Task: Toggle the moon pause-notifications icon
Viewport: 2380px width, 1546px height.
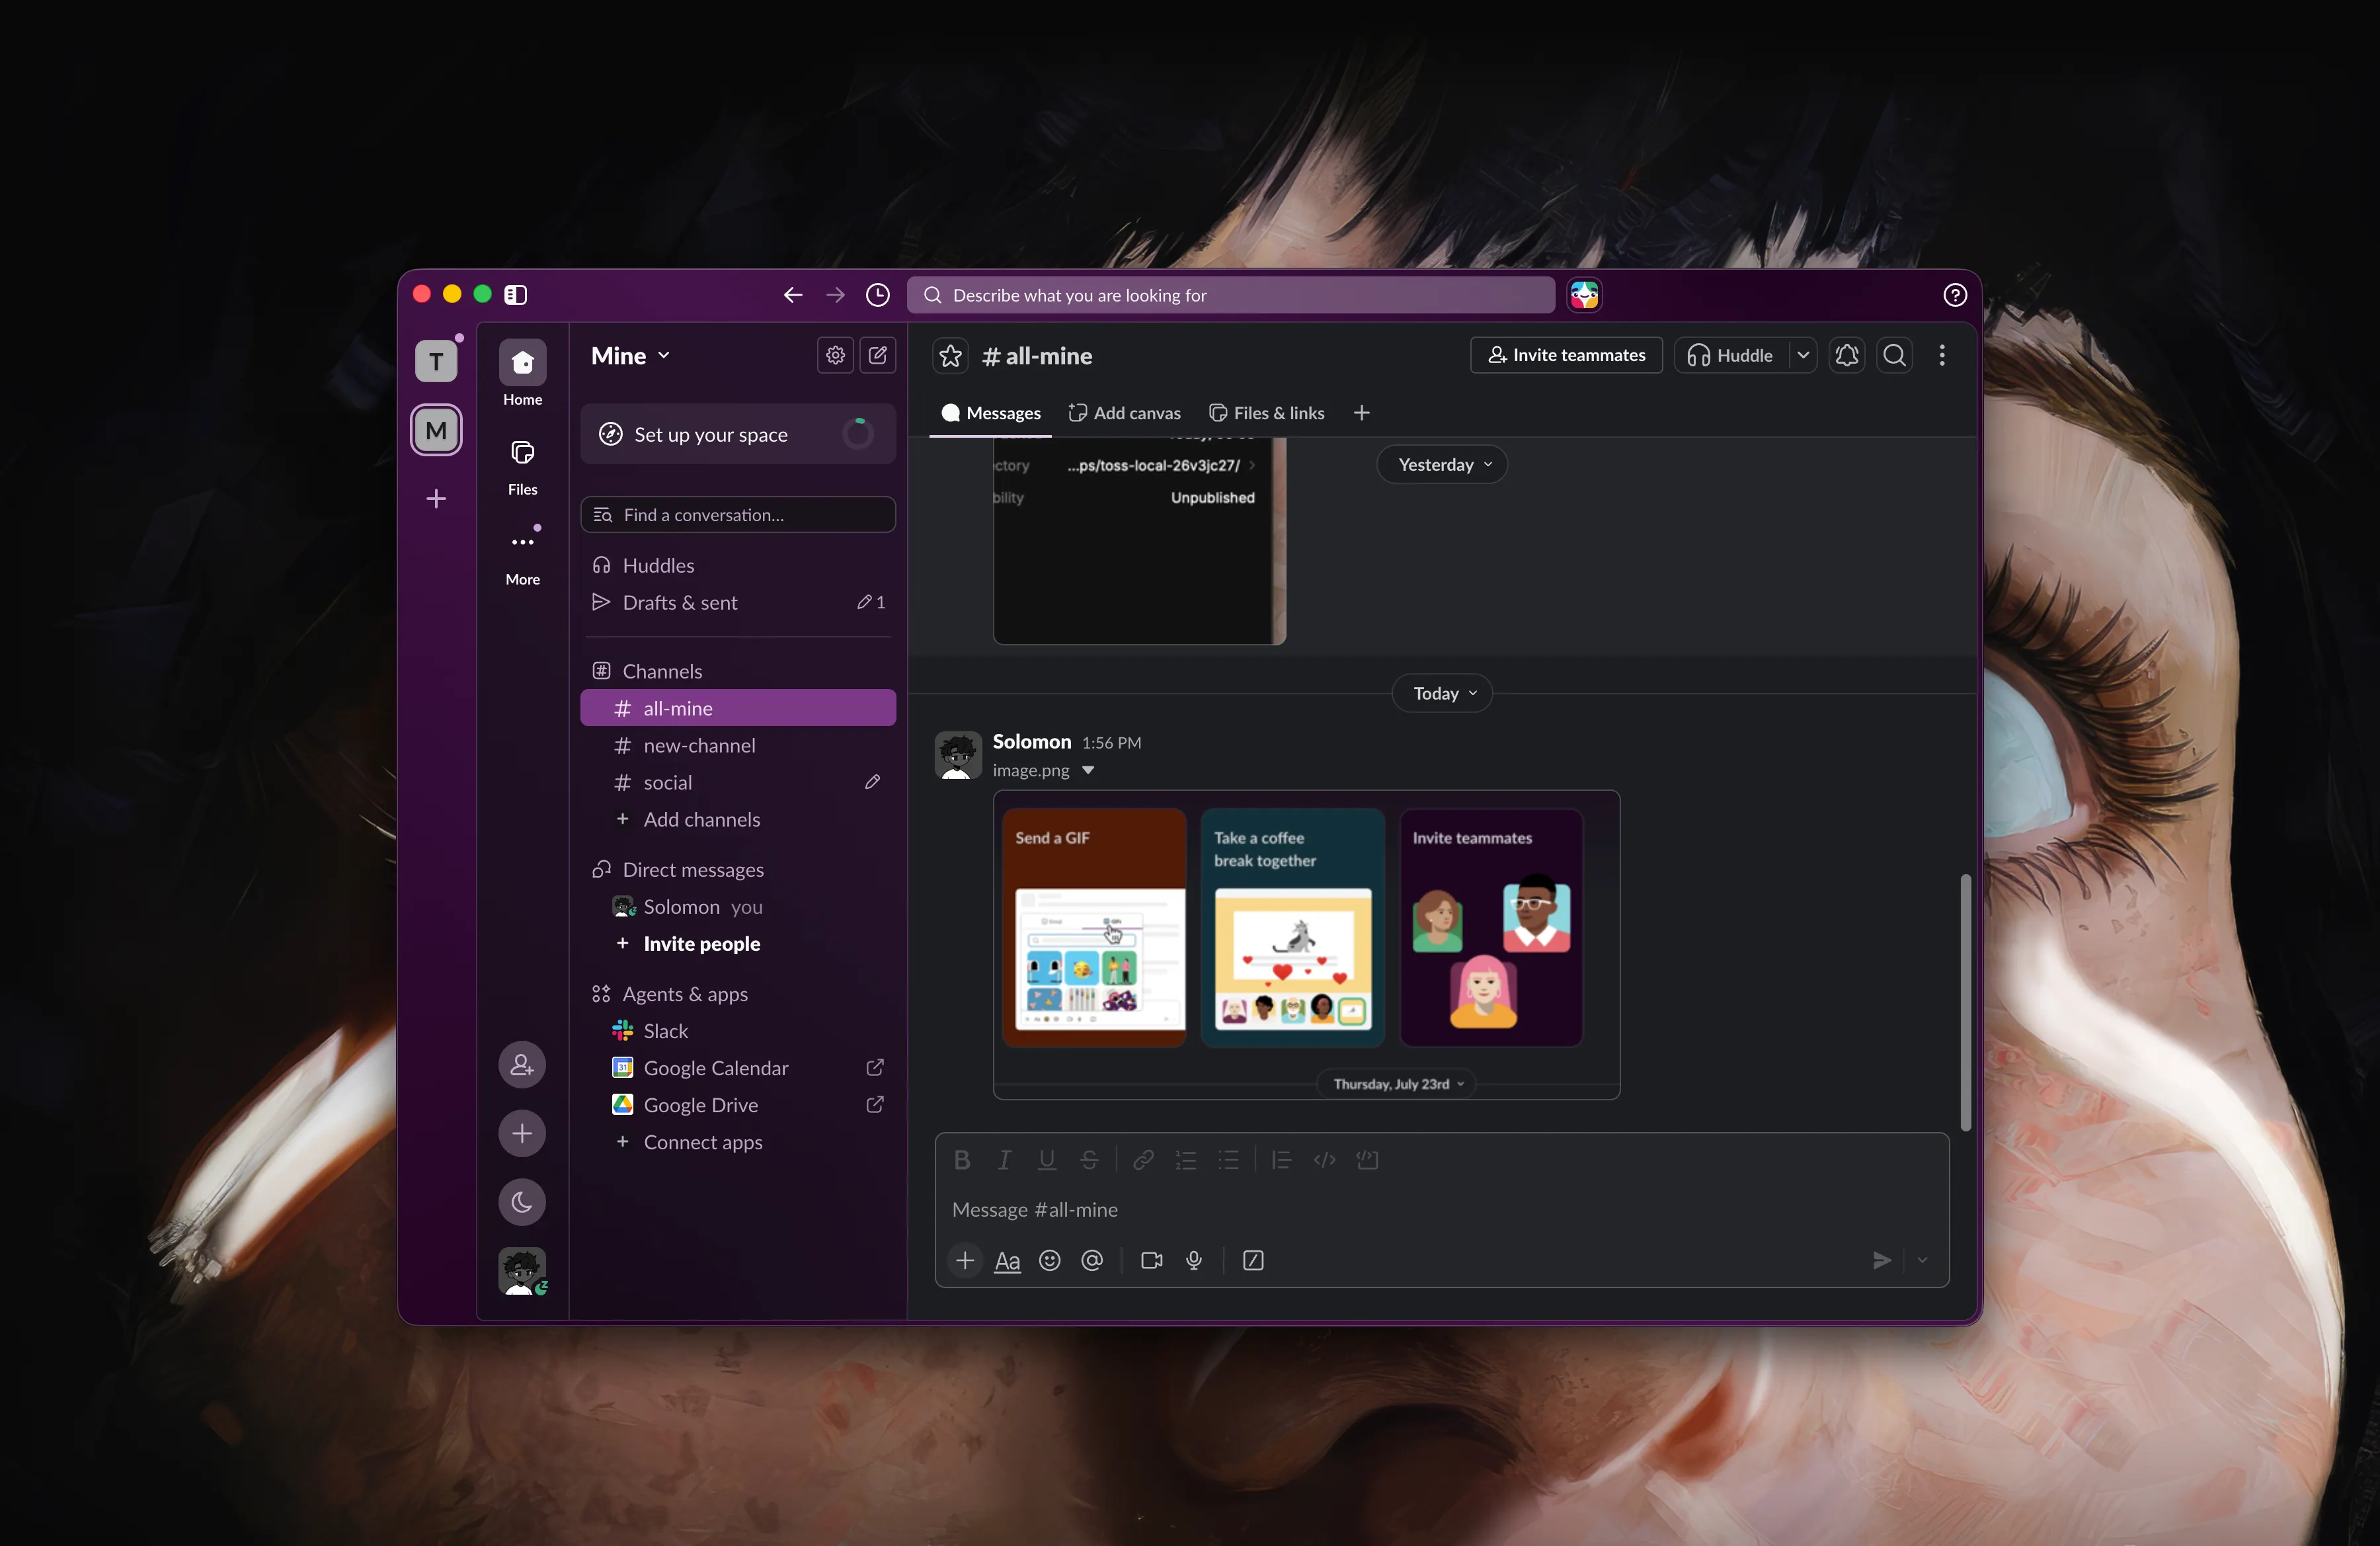Action: pyautogui.click(x=522, y=1202)
